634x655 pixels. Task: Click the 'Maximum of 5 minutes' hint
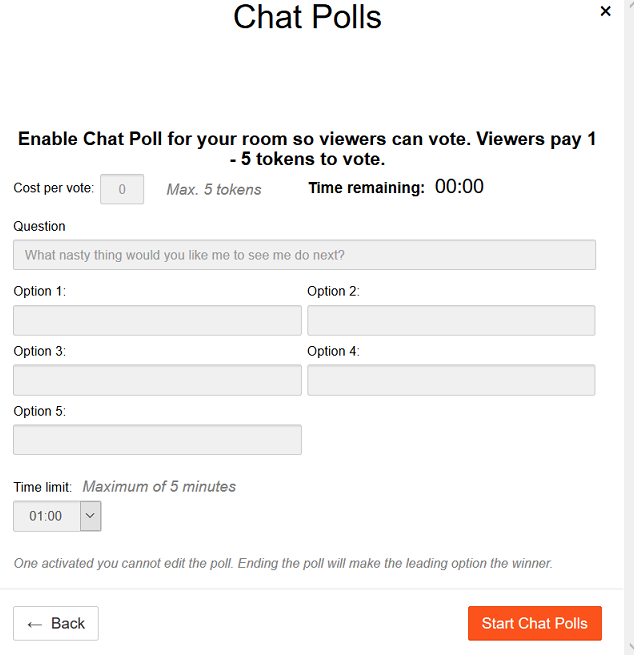159,487
